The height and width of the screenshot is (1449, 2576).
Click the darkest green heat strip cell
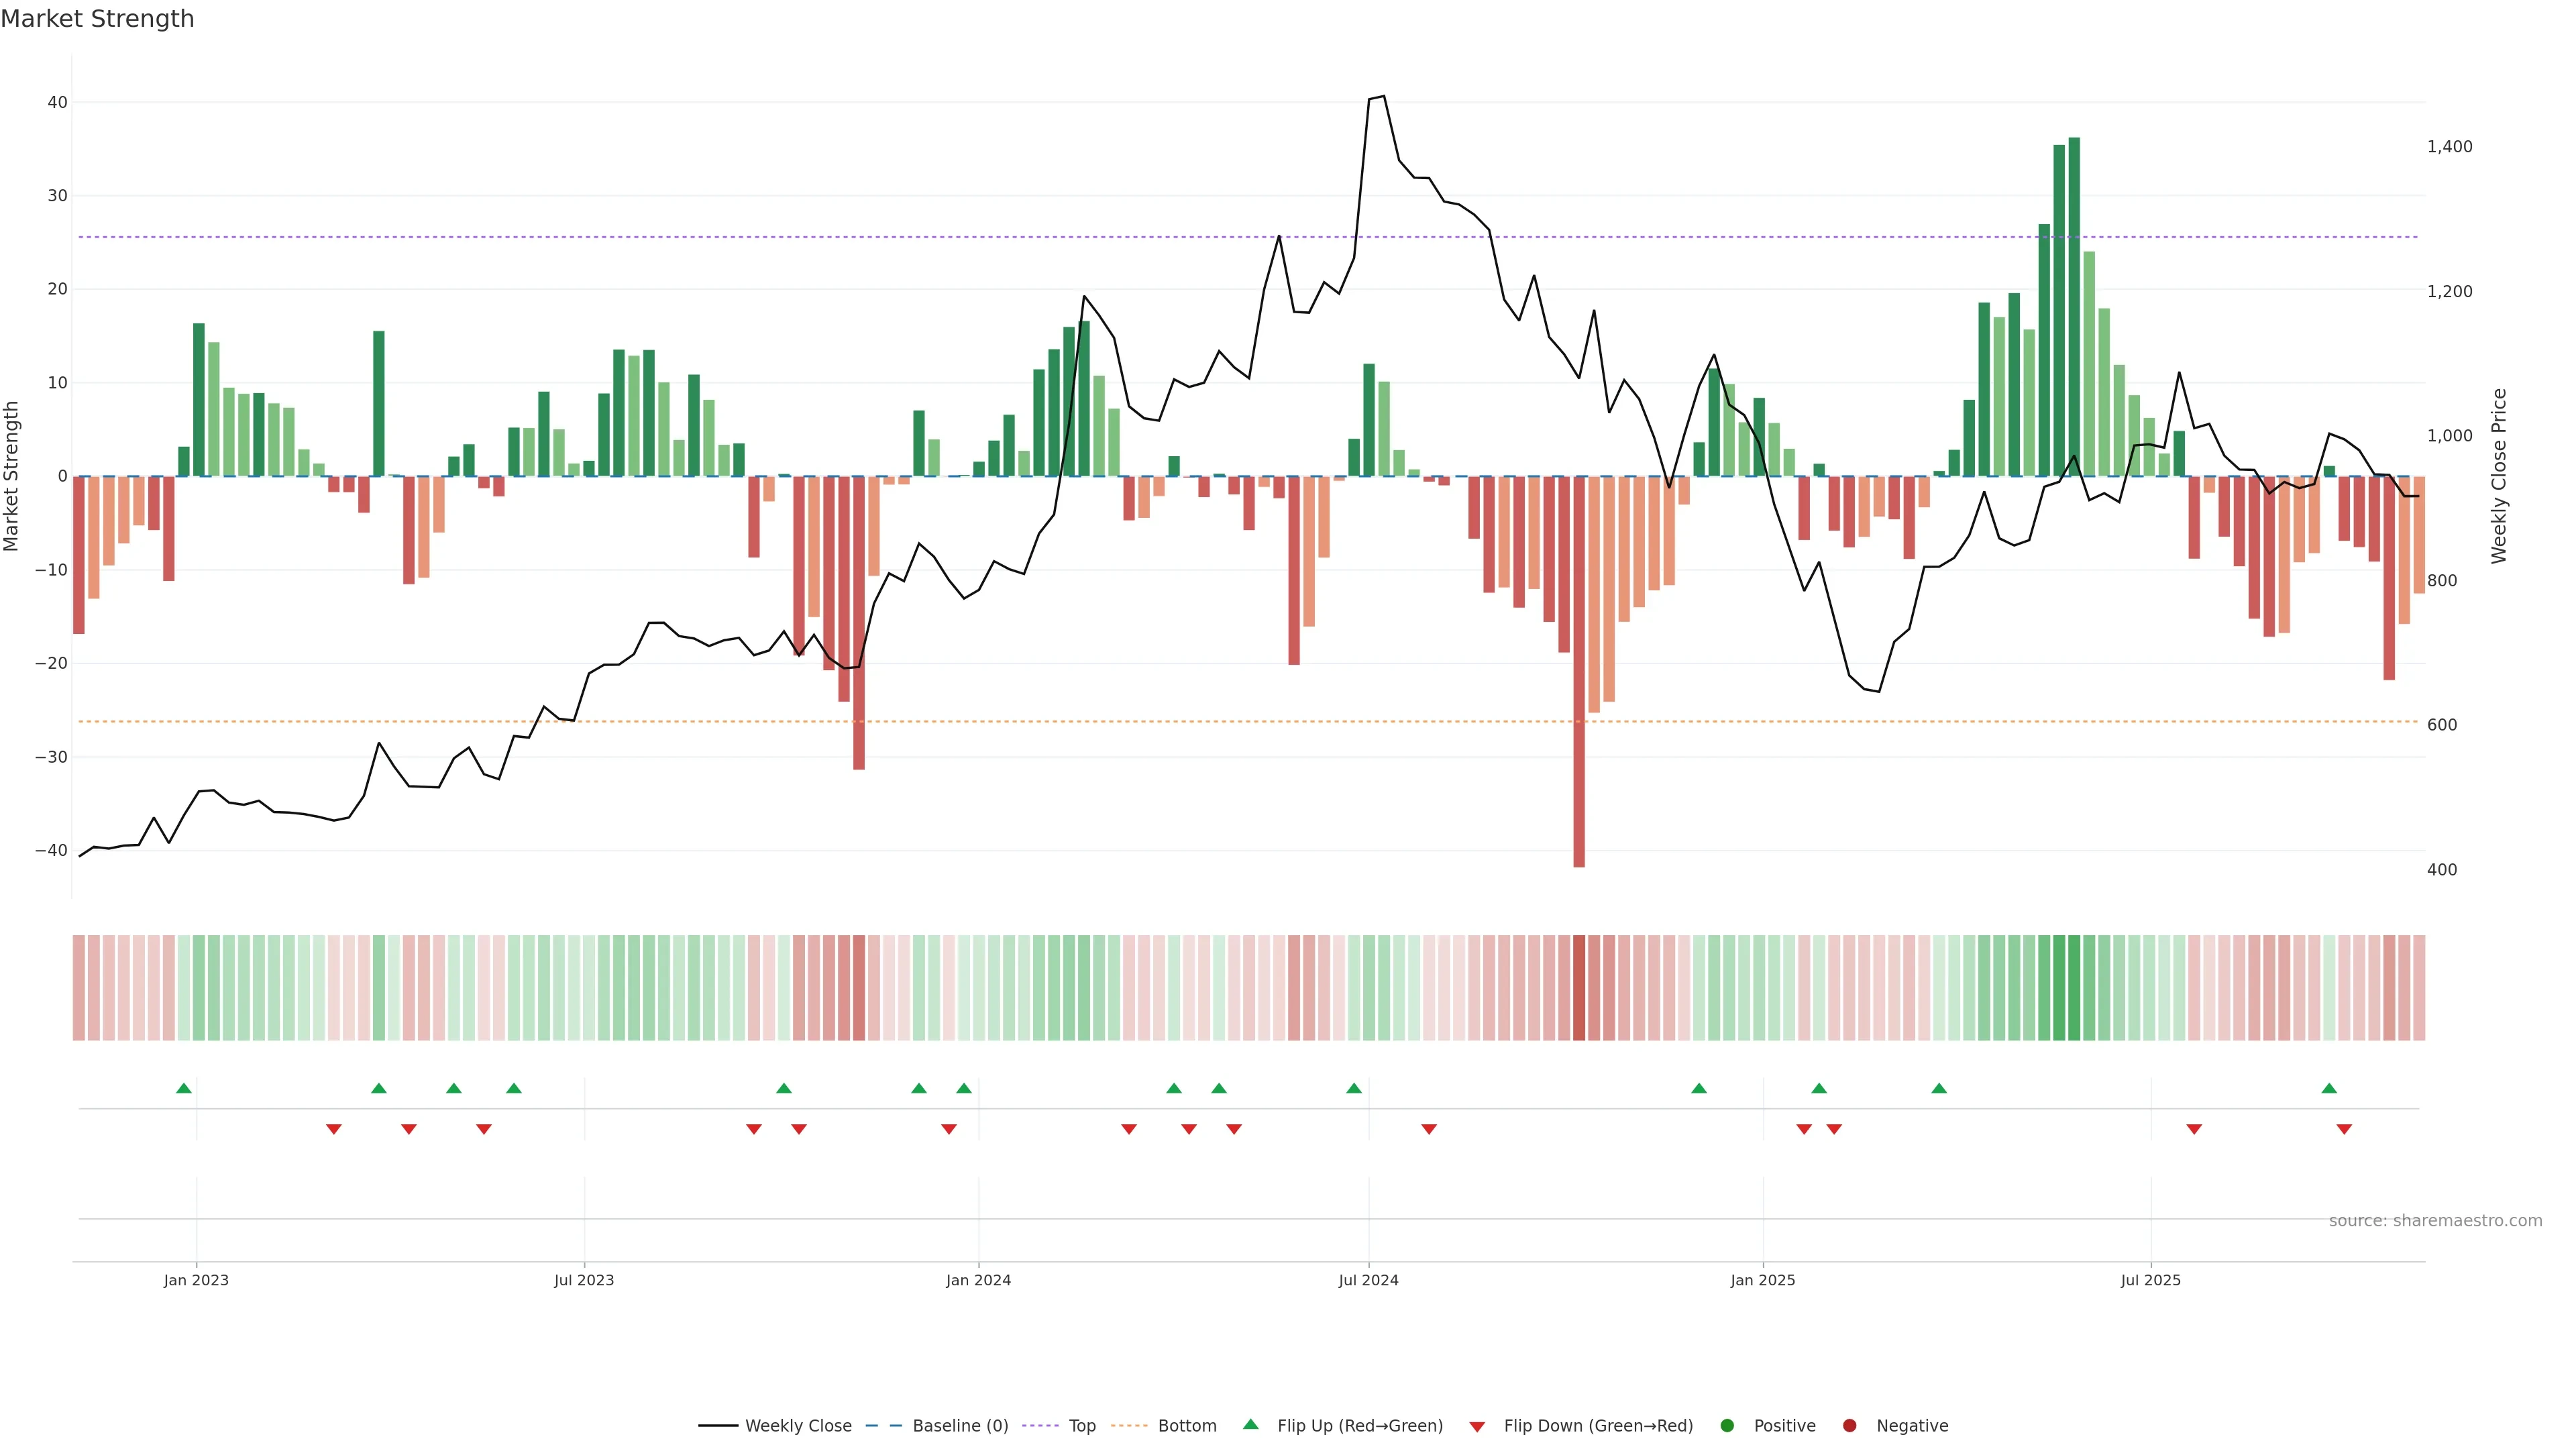[2074, 988]
